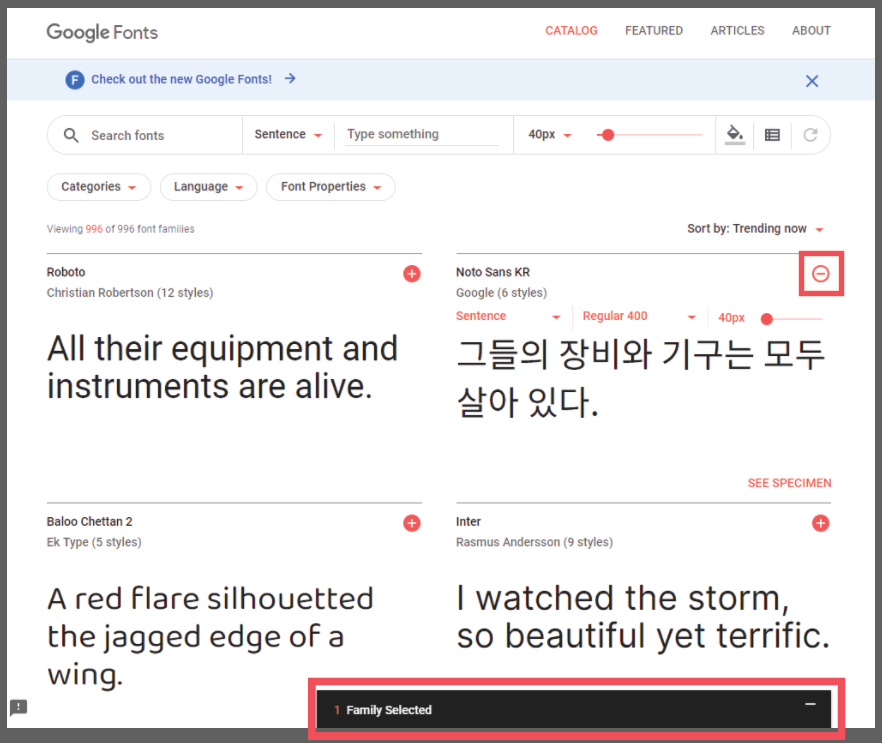Click the Inter font name
This screenshot has width=882, height=743.
pyautogui.click(x=468, y=522)
